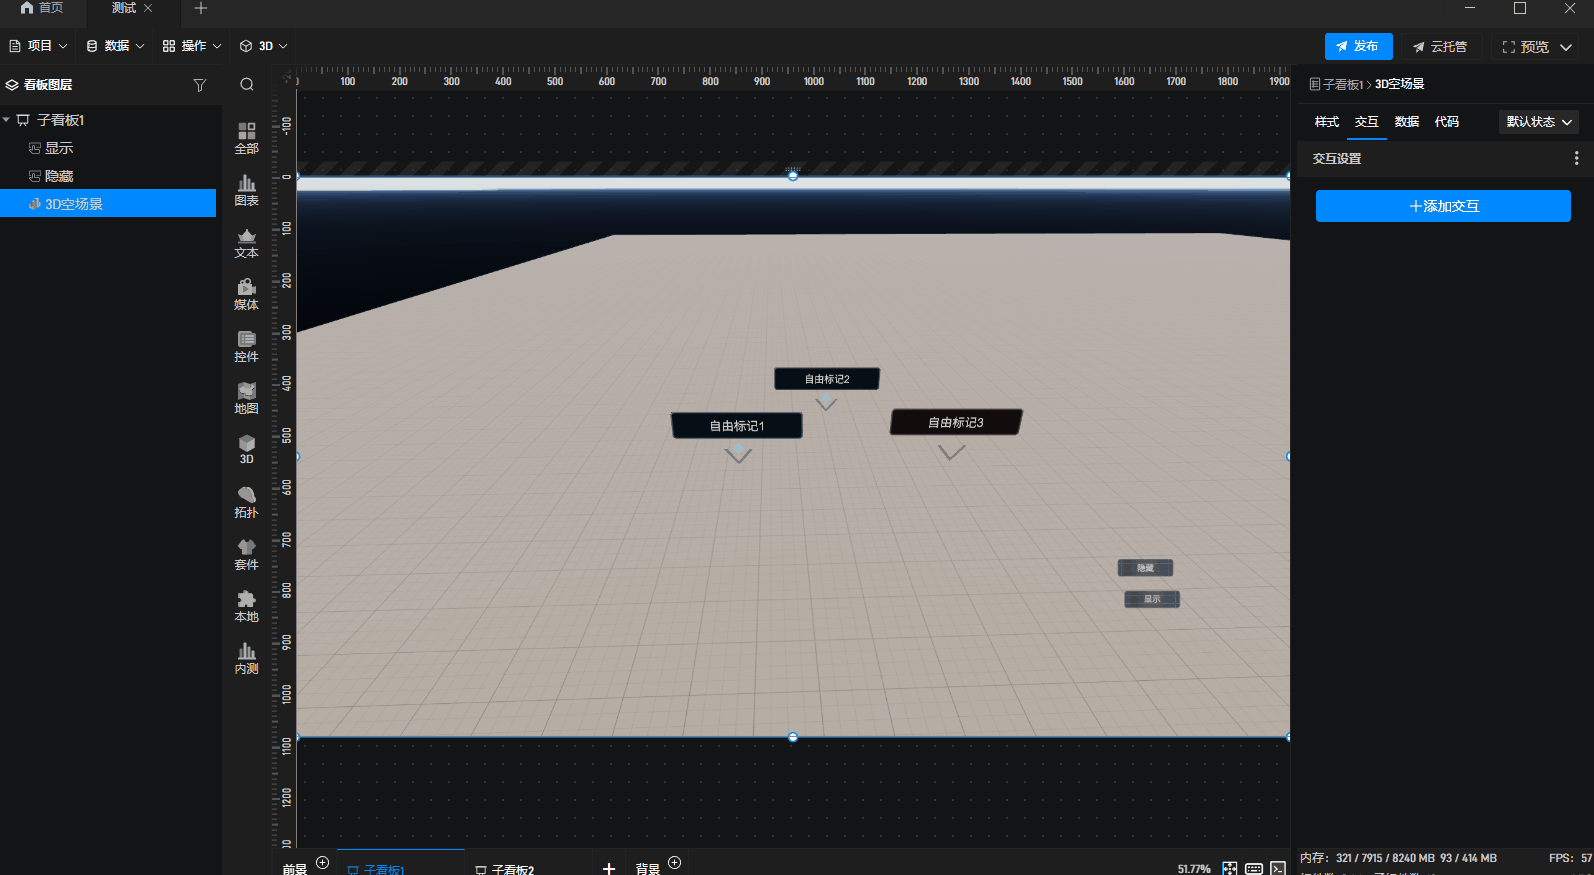
Task: Click the layer filter funnel icon
Action: [200, 85]
